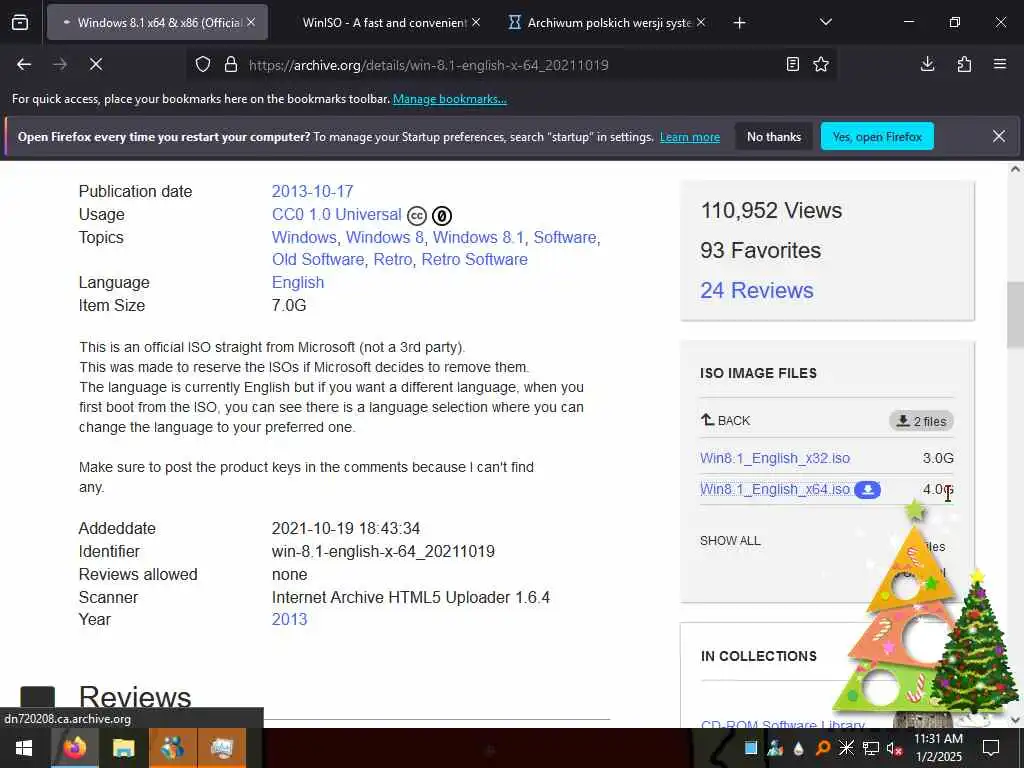Stop loading the current page
Image resolution: width=1024 pixels, height=768 pixels.
95,64
